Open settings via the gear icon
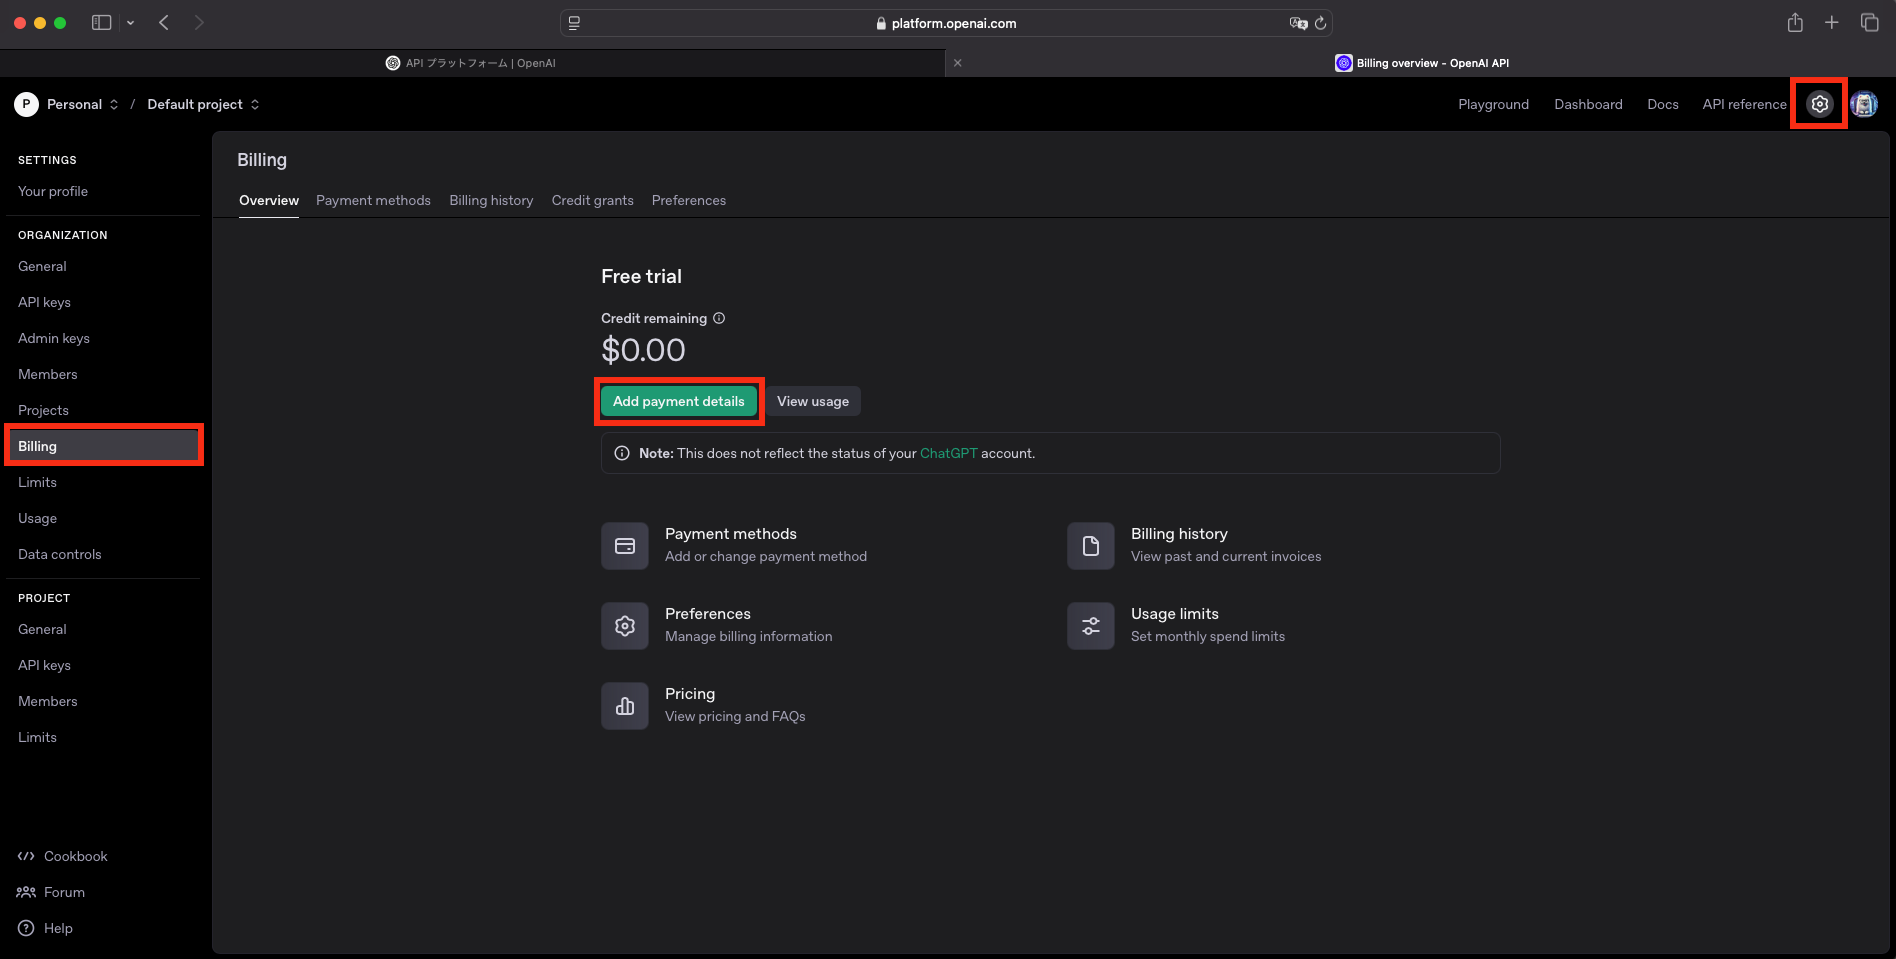This screenshot has width=1896, height=959. coord(1819,104)
